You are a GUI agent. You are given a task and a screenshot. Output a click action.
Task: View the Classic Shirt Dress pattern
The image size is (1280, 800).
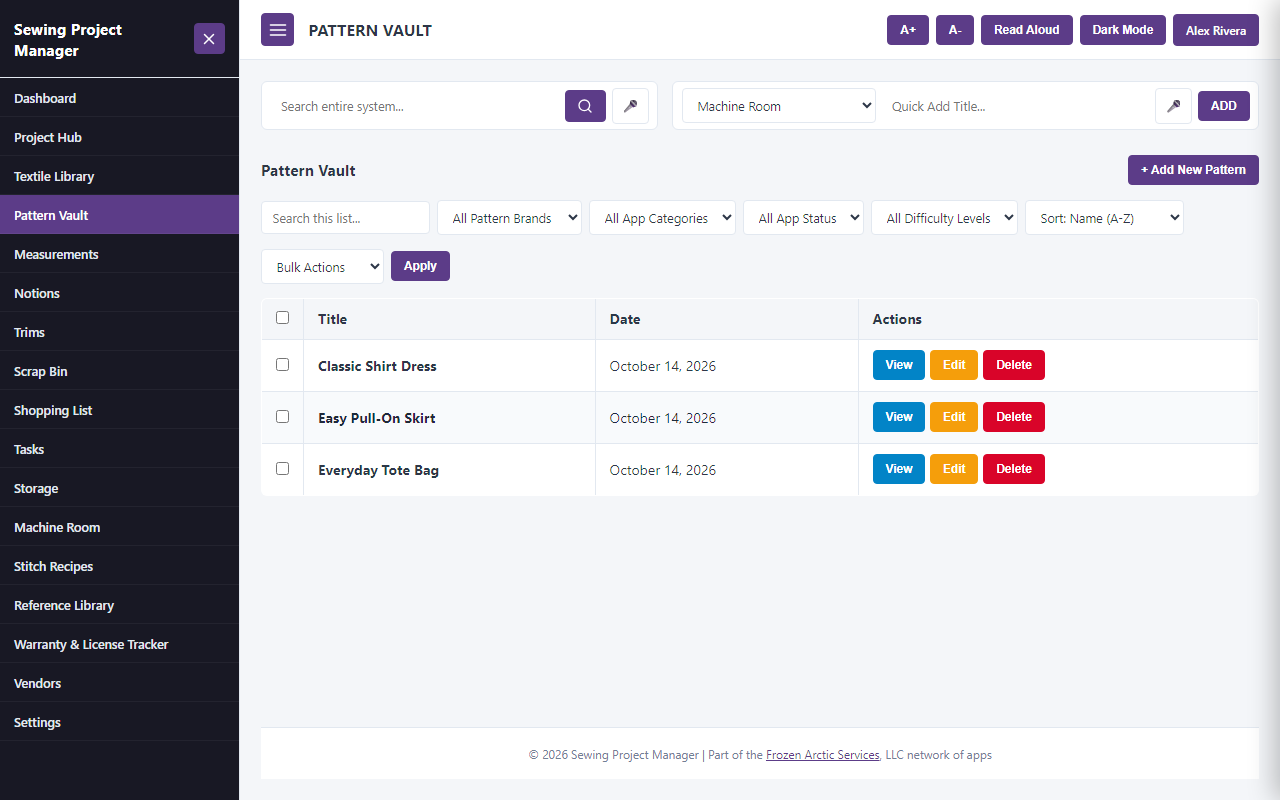coord(899,365)
